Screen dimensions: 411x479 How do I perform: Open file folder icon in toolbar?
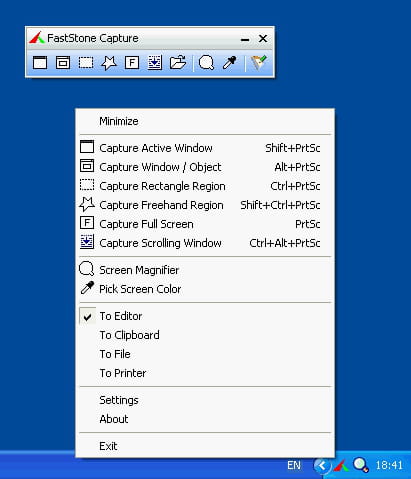tap(178, 63)
